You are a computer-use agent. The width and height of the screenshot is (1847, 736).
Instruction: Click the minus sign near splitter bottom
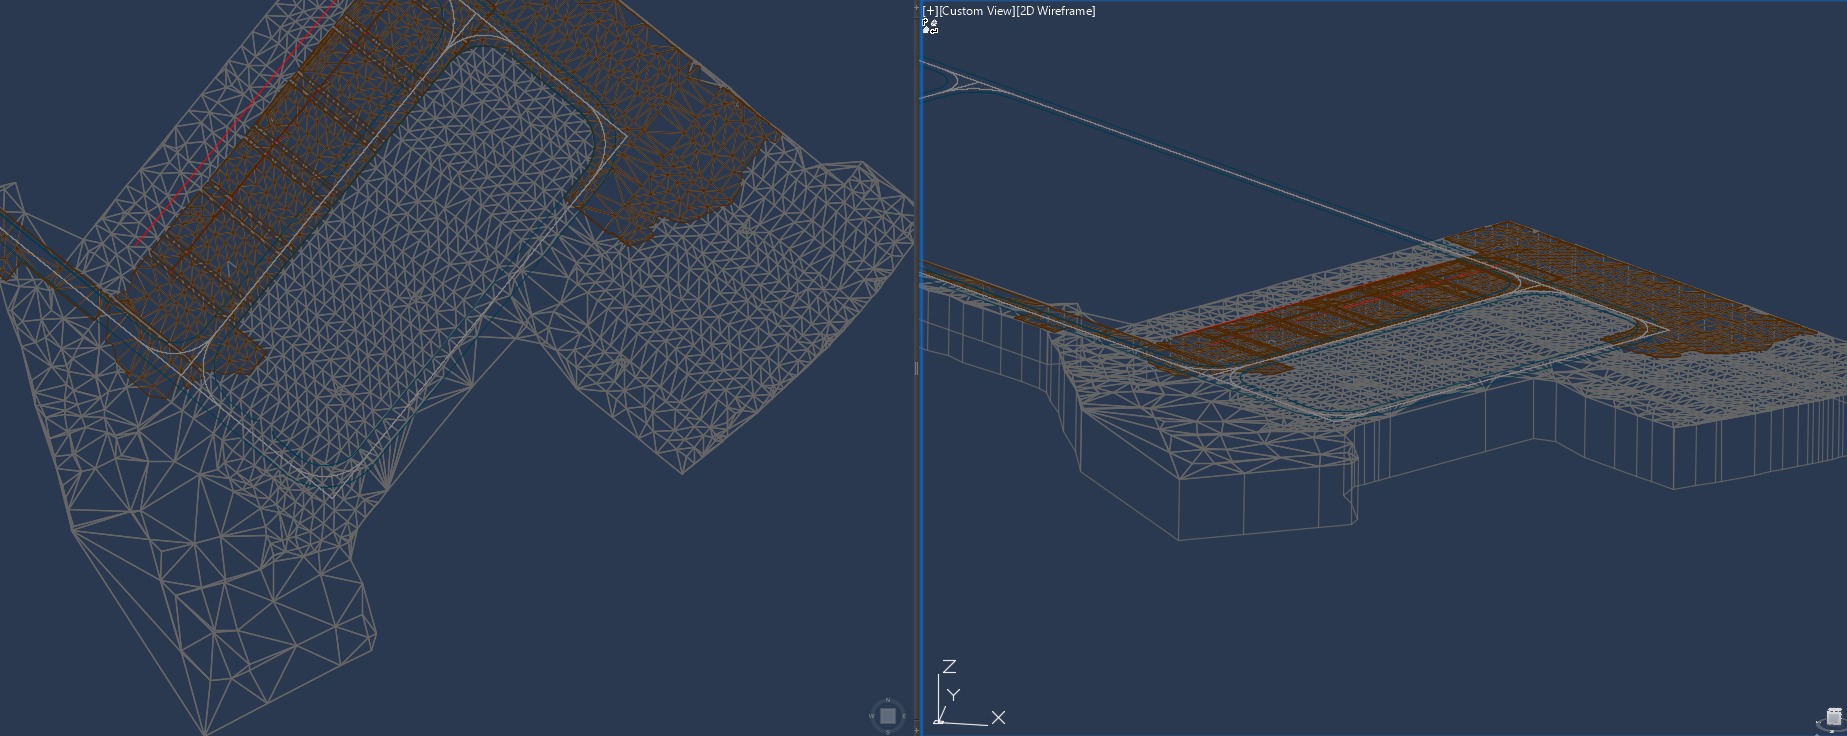(916, 719)
